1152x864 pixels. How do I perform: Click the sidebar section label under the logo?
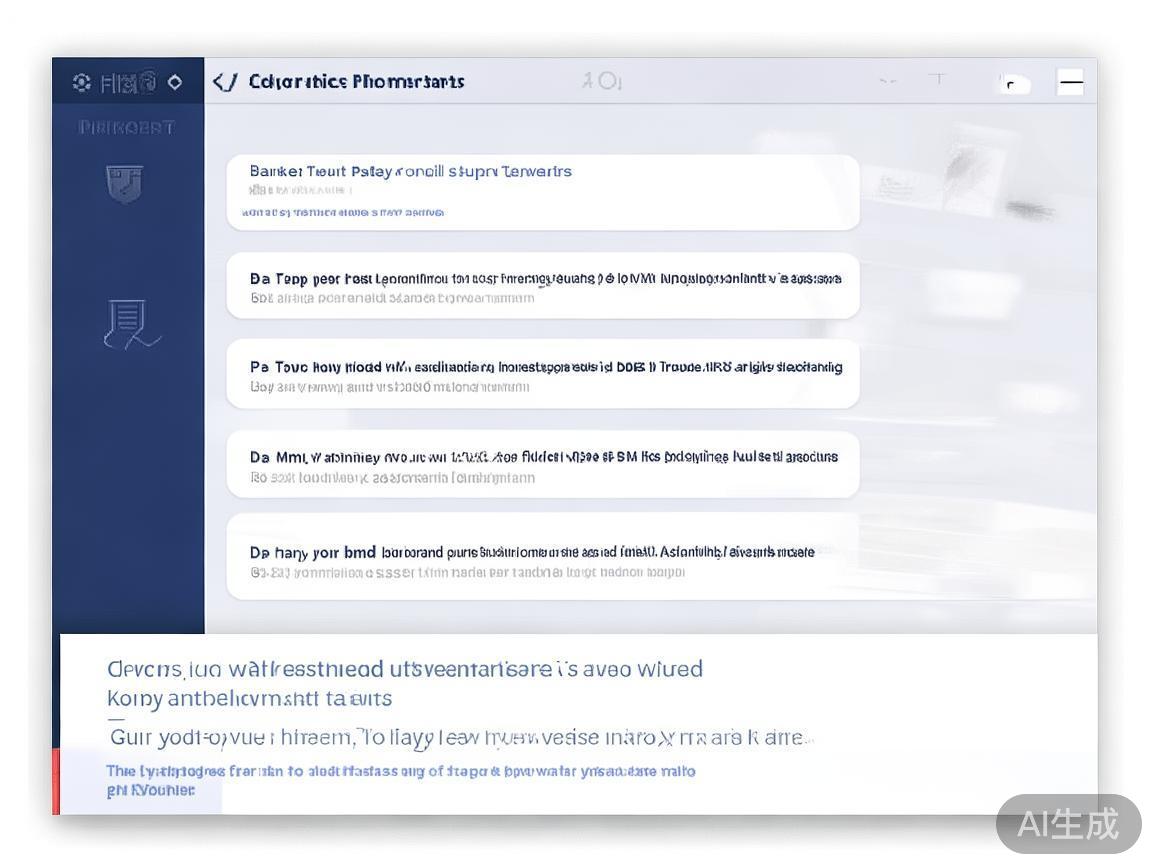coord(127,128)
